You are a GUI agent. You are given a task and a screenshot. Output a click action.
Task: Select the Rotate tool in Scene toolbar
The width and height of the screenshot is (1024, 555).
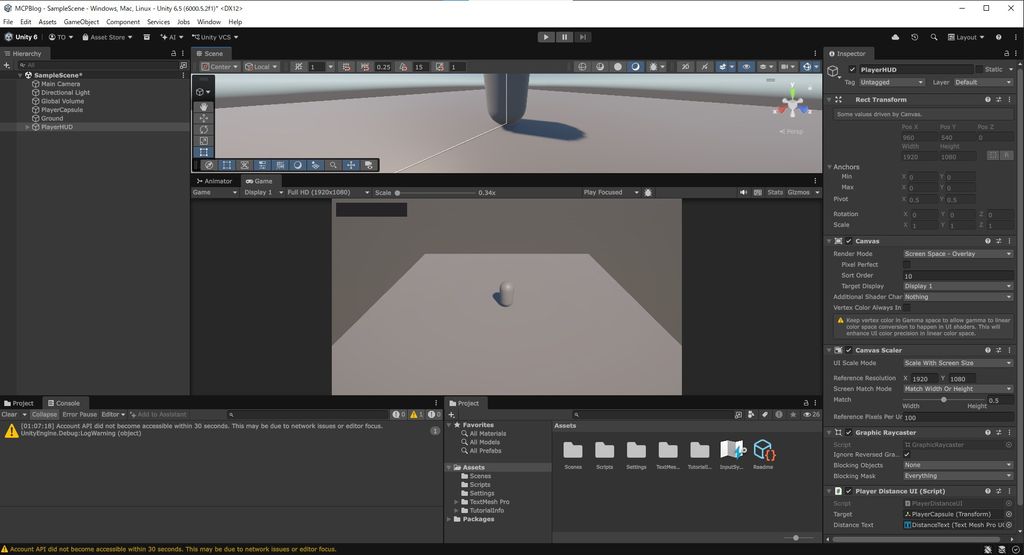coord(204,129)
